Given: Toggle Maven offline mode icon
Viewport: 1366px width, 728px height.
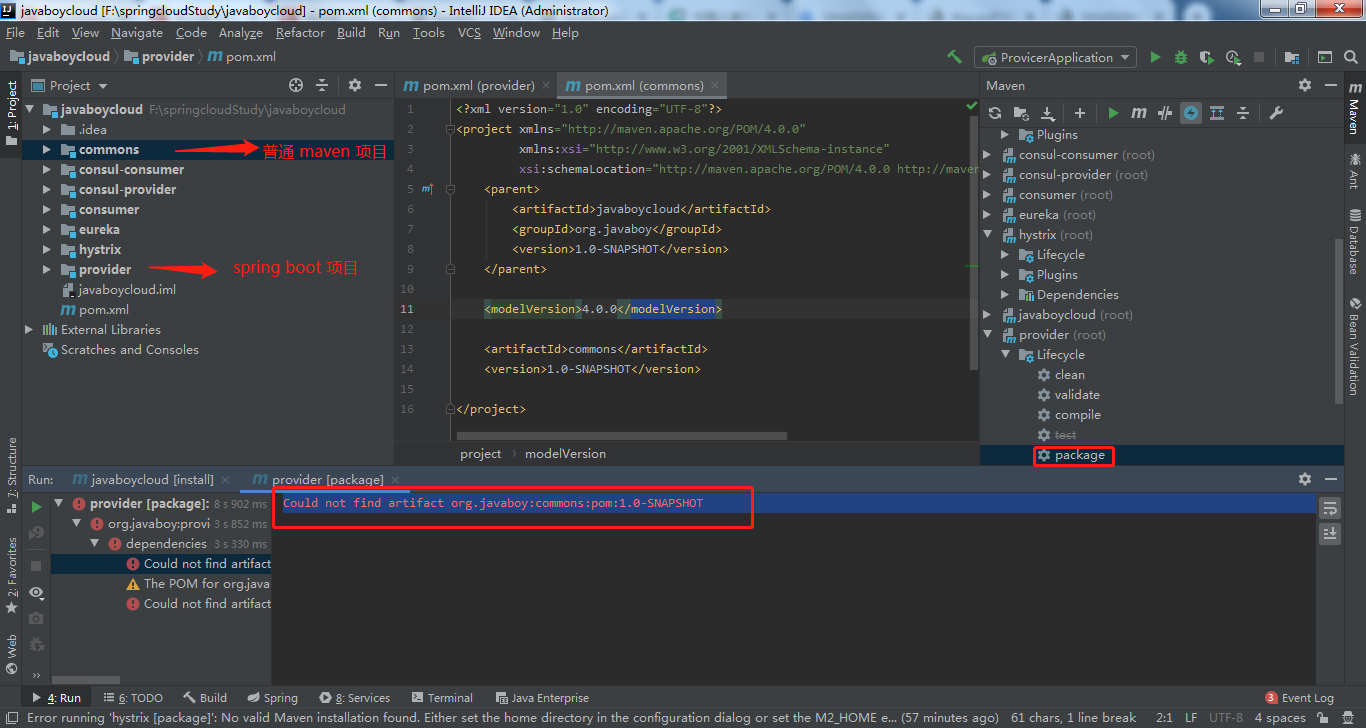Looking at the screenshot, I should 1165,113.
